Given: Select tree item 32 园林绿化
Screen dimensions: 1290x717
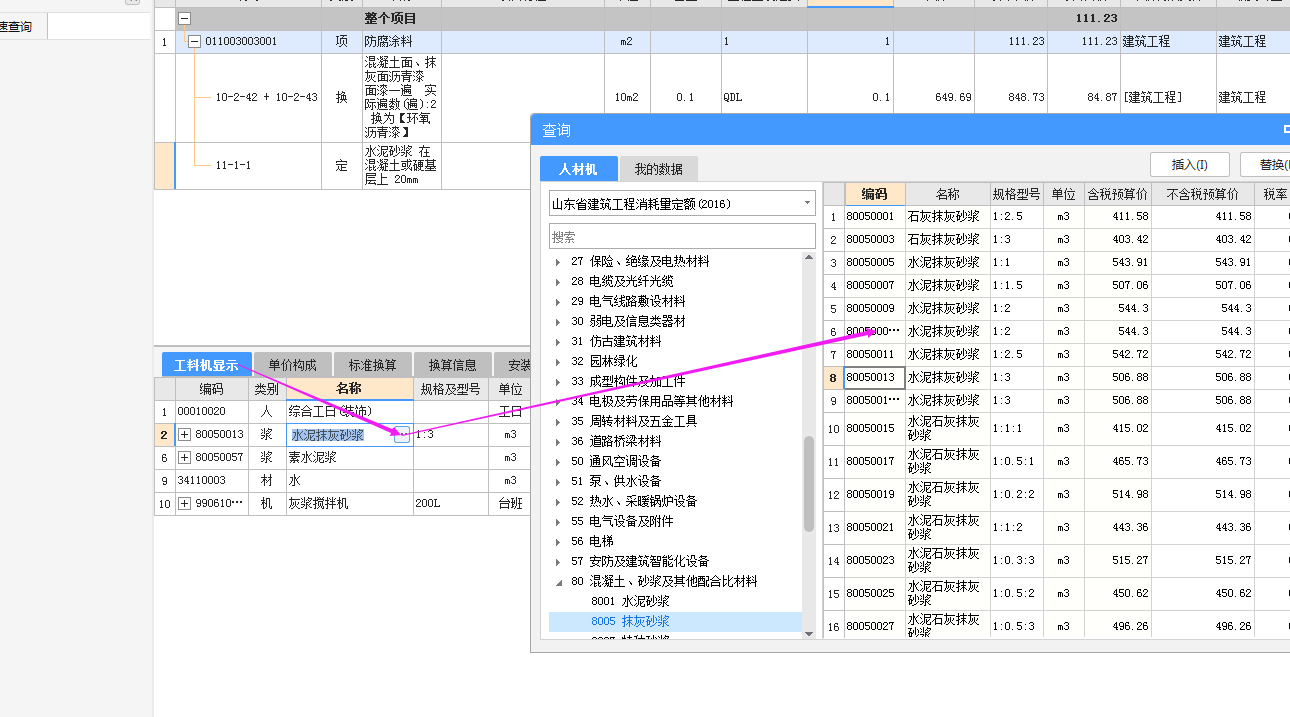Looking at the screenshot, I should [604, 362].
